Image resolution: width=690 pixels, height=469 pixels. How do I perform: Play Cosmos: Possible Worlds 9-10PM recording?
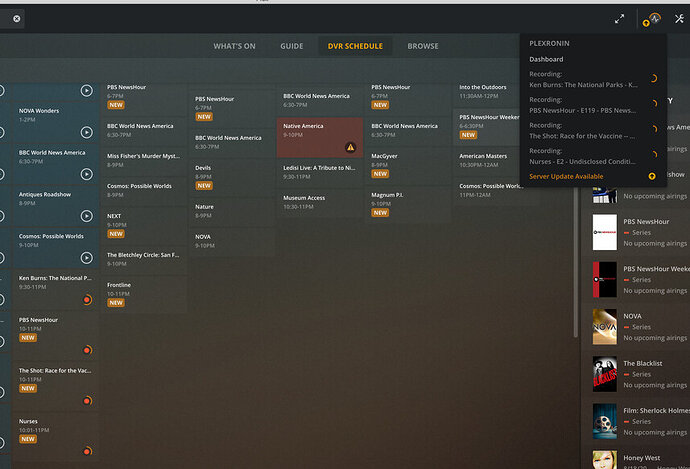[x=87, y=257]
